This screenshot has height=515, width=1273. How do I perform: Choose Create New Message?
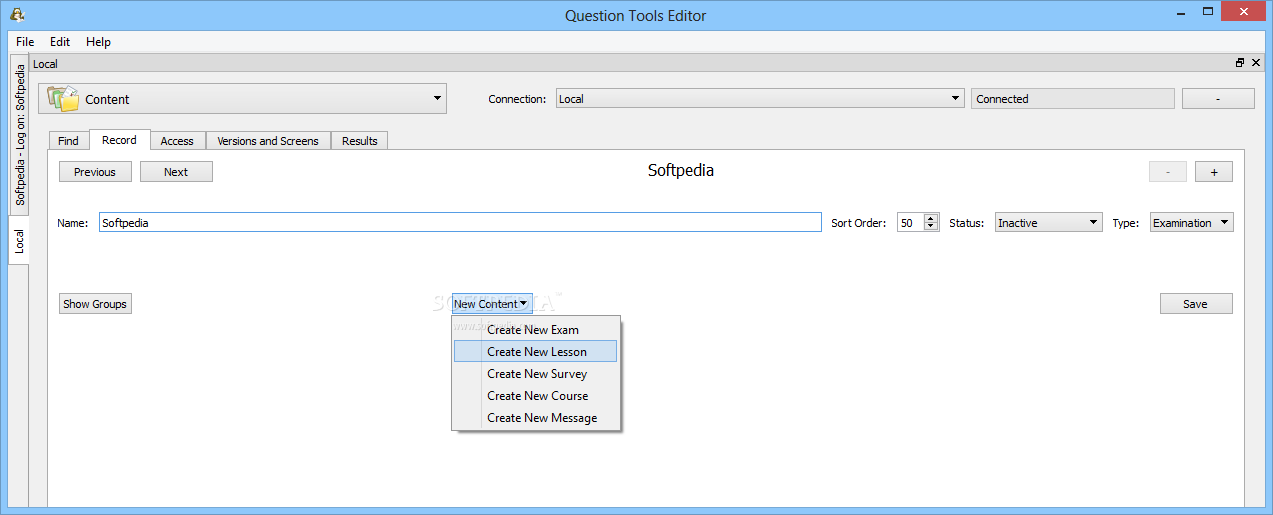(535, 418)
